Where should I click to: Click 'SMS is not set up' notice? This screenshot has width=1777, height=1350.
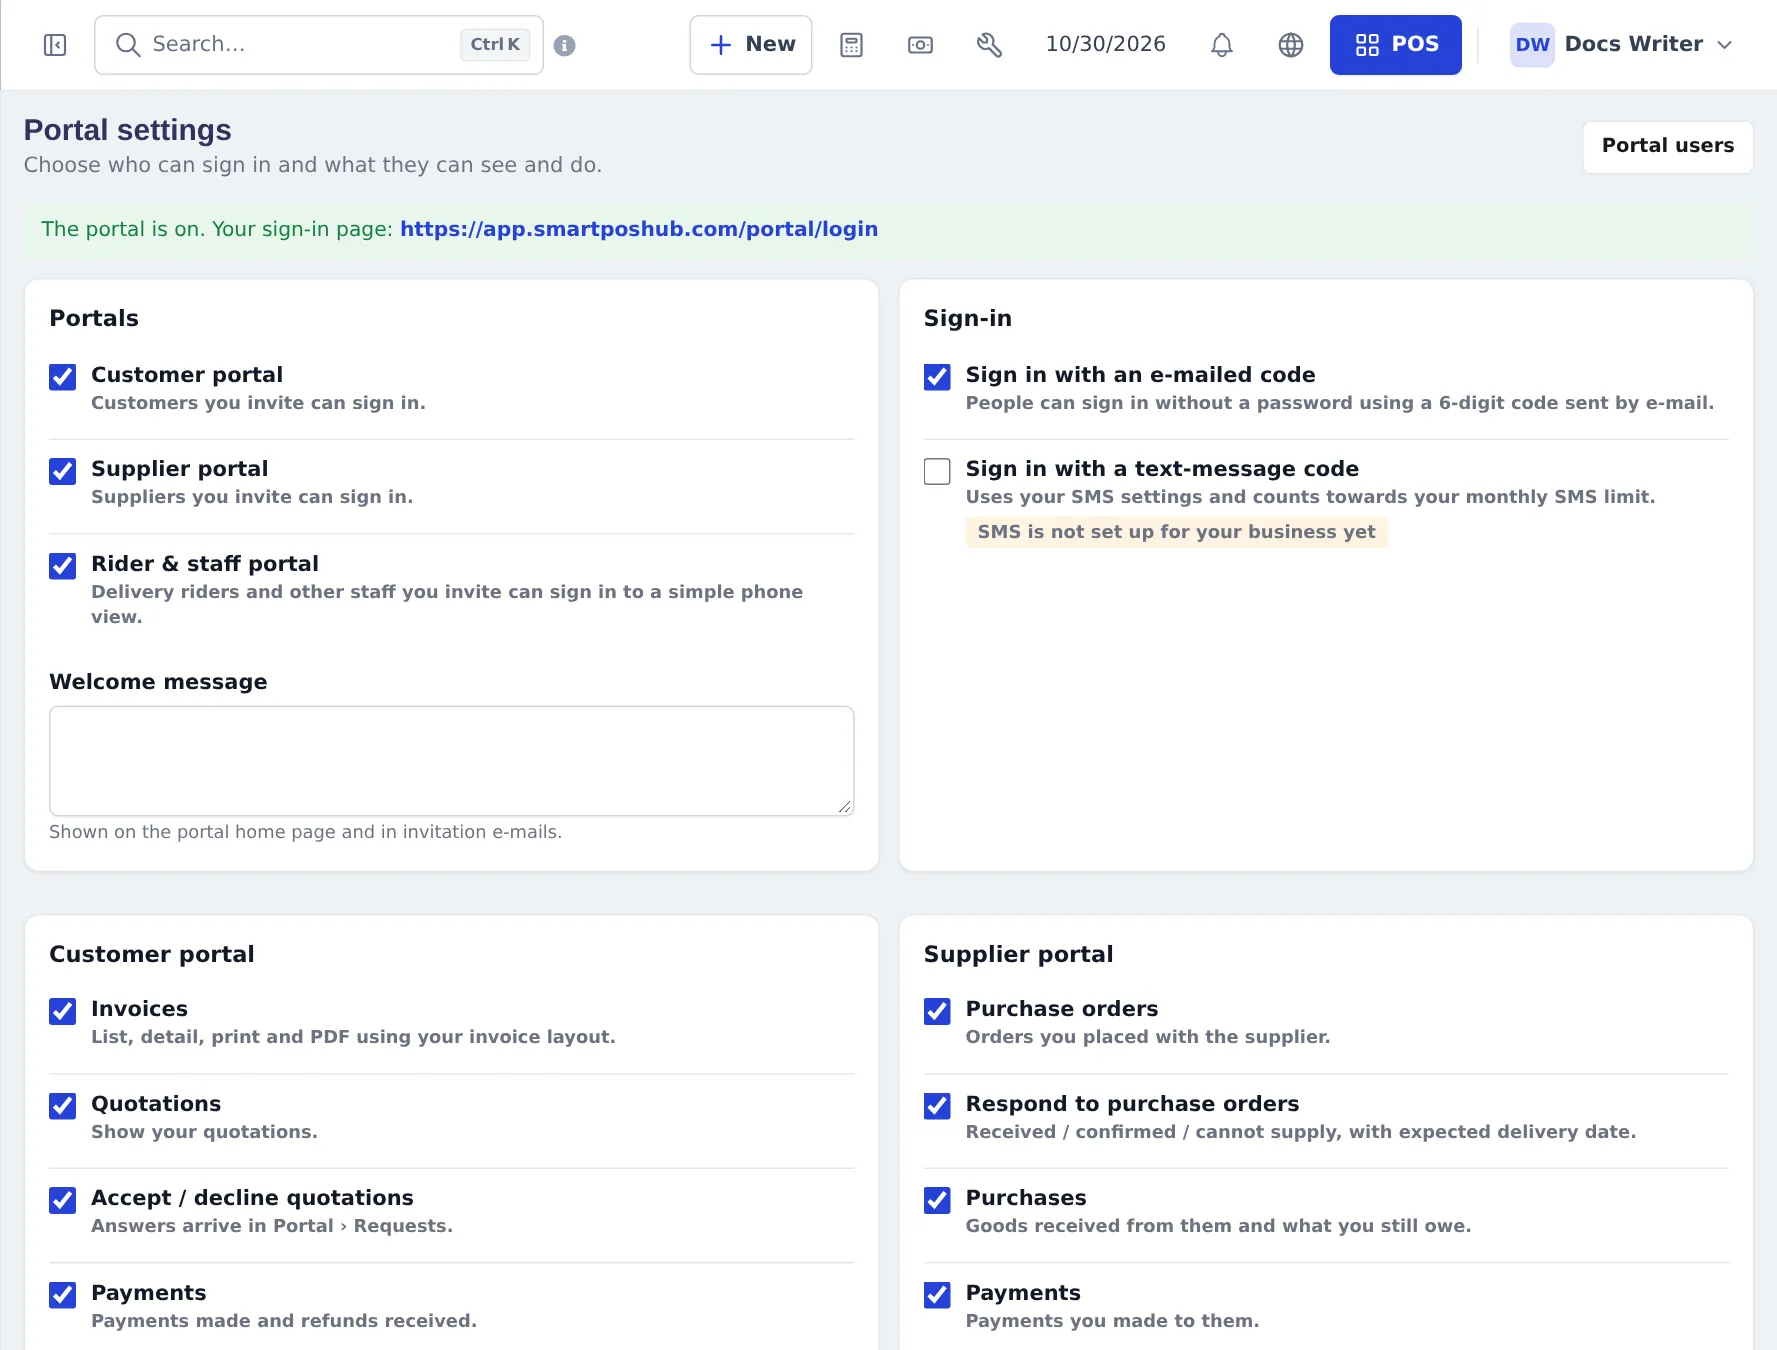tap(1176, 532)
